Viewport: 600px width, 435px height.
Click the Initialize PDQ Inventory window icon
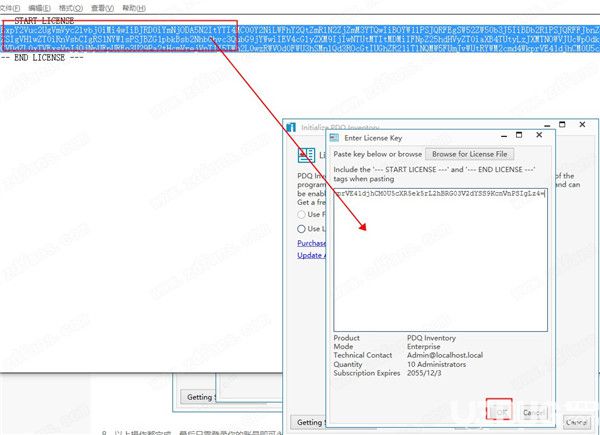coord(291,127)
